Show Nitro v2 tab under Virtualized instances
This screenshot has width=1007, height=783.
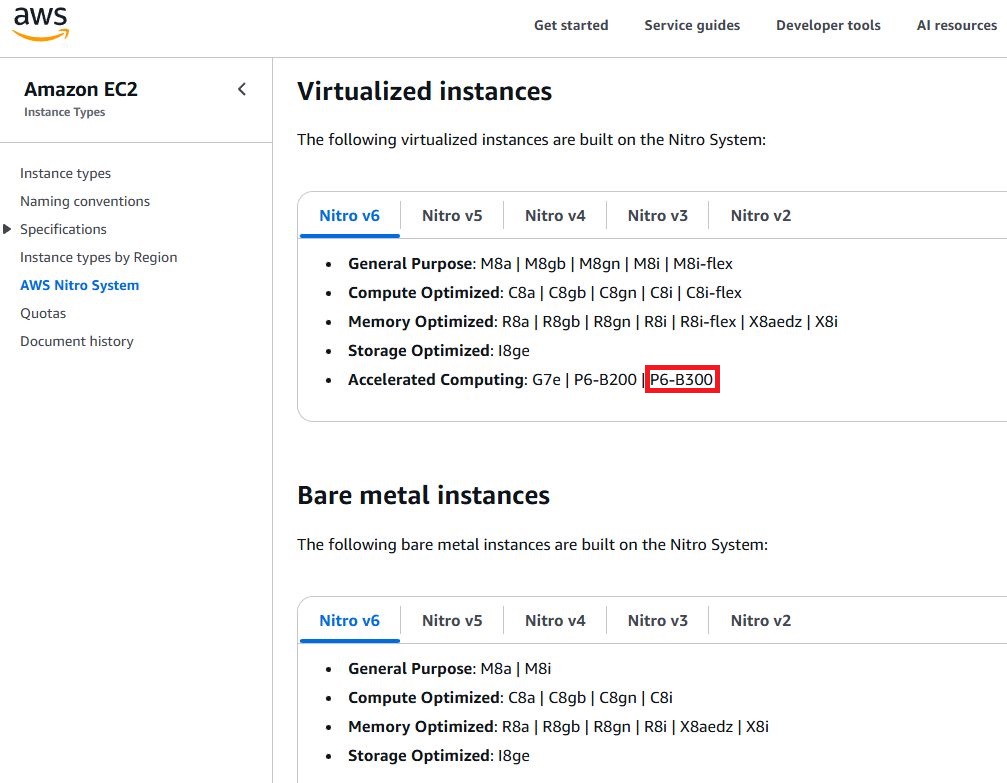pos(760,215)
